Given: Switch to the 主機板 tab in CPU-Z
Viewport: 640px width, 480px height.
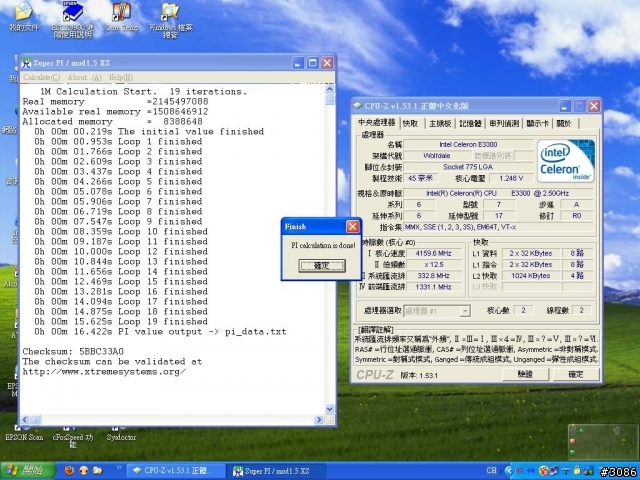Looking at the screenshot, I should (x=440, y=123).
